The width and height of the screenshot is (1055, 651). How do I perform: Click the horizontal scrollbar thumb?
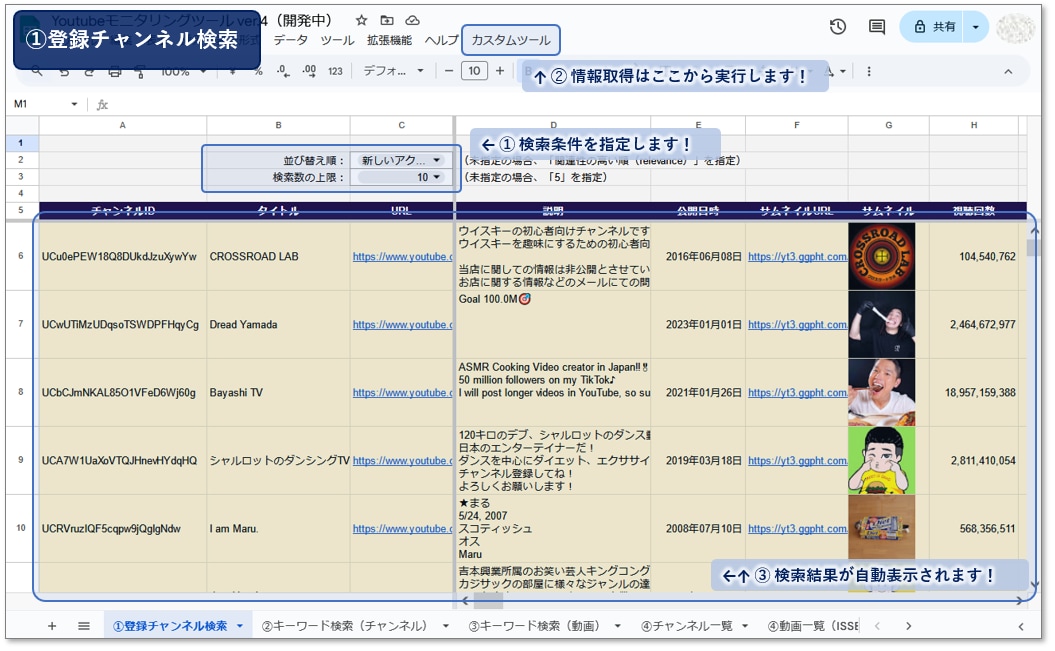[x=488, y=600]
